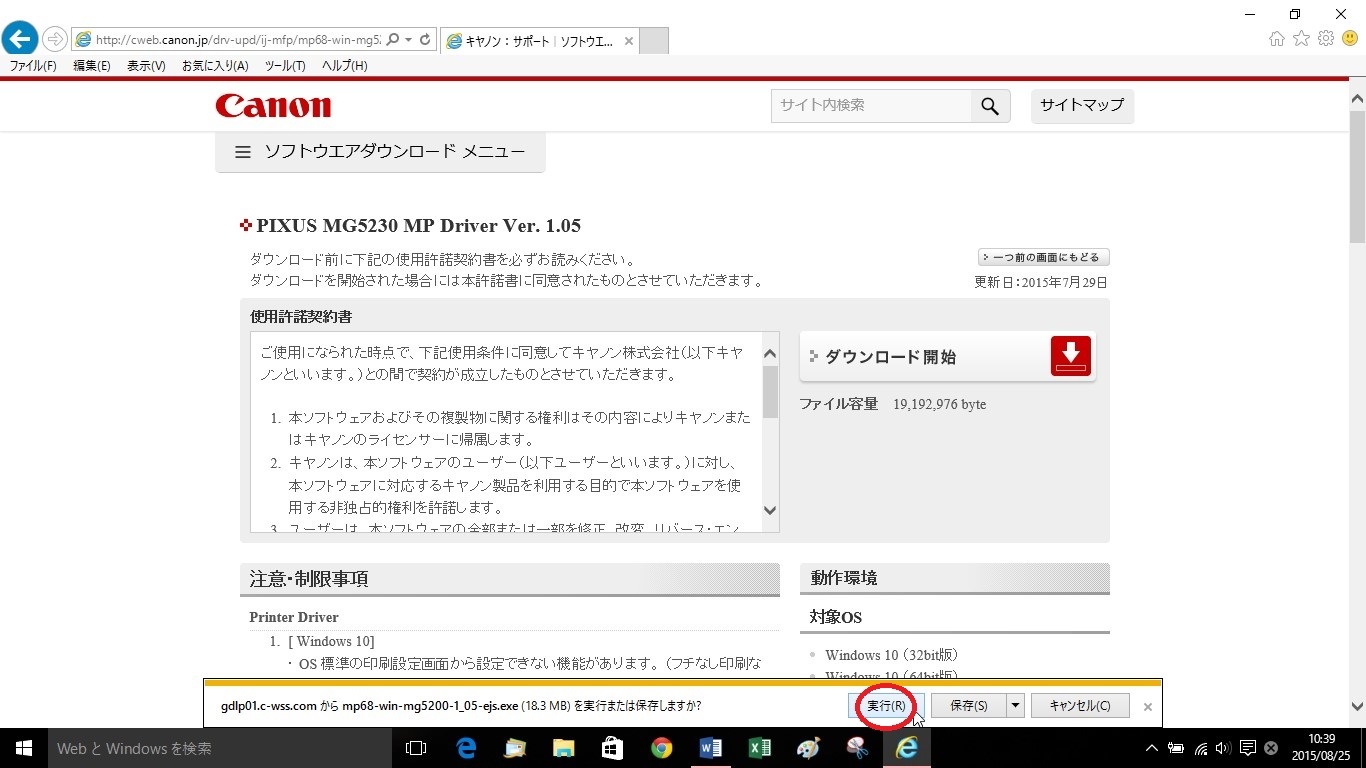
Task: Open IE Tools gear icon
Action: point(1326,39)
